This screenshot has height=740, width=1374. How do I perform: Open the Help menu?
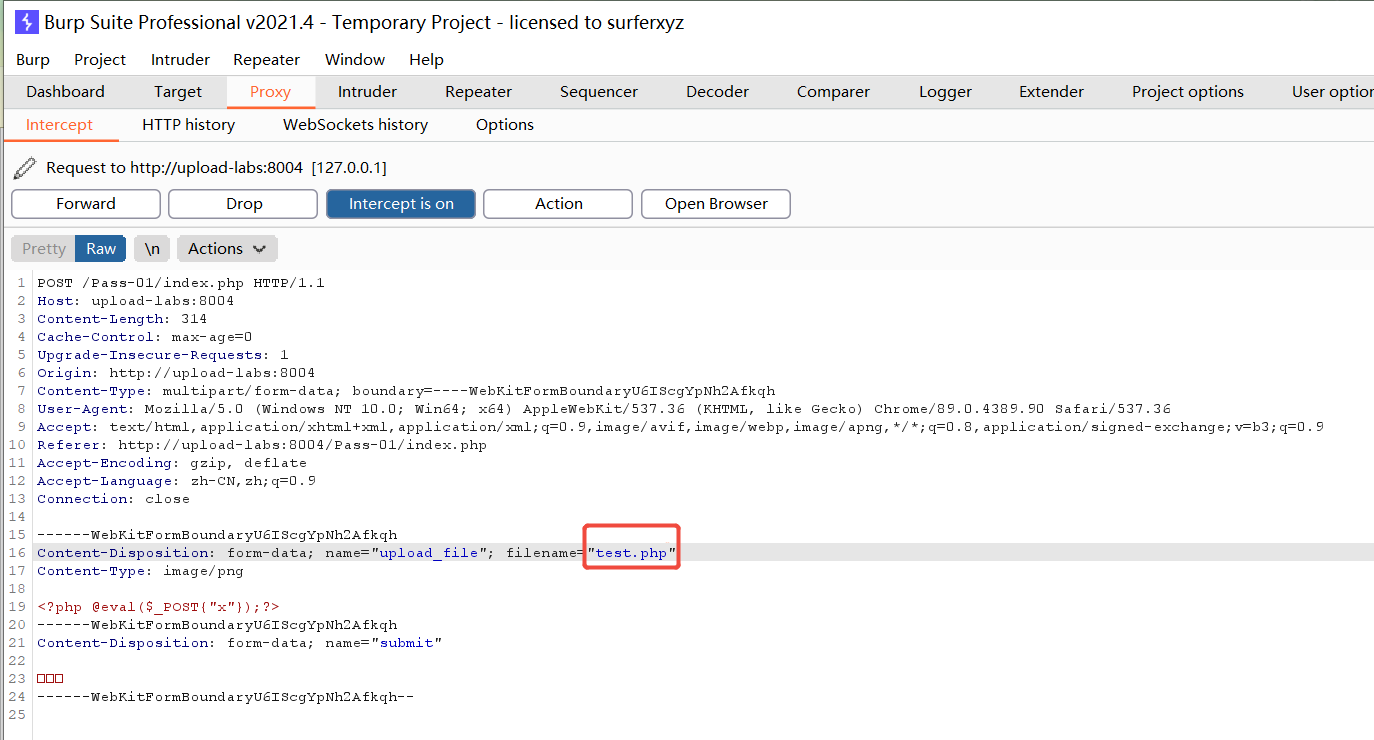426,60
